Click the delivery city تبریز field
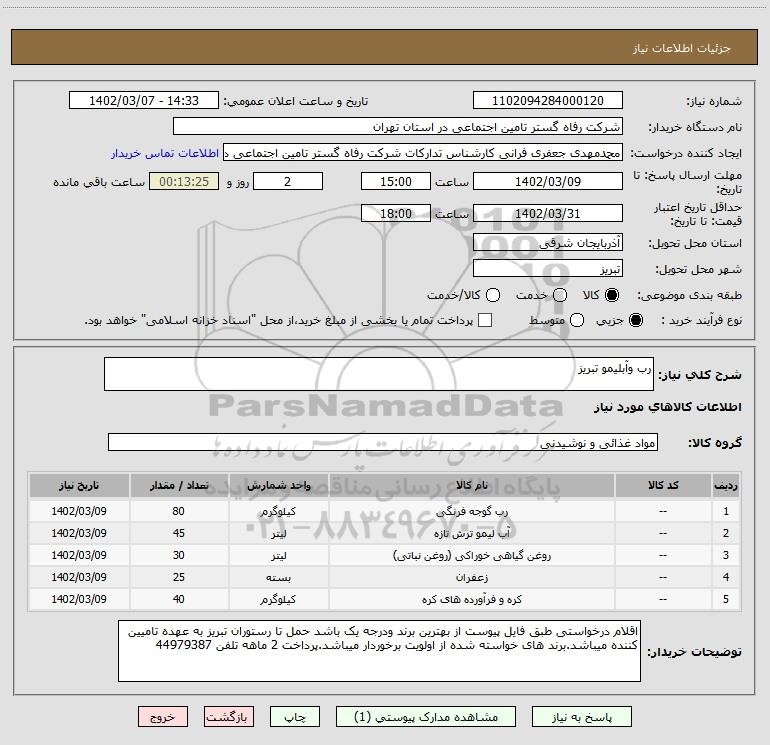Screen dimensions: 770x745 click(x=548, y=269)
